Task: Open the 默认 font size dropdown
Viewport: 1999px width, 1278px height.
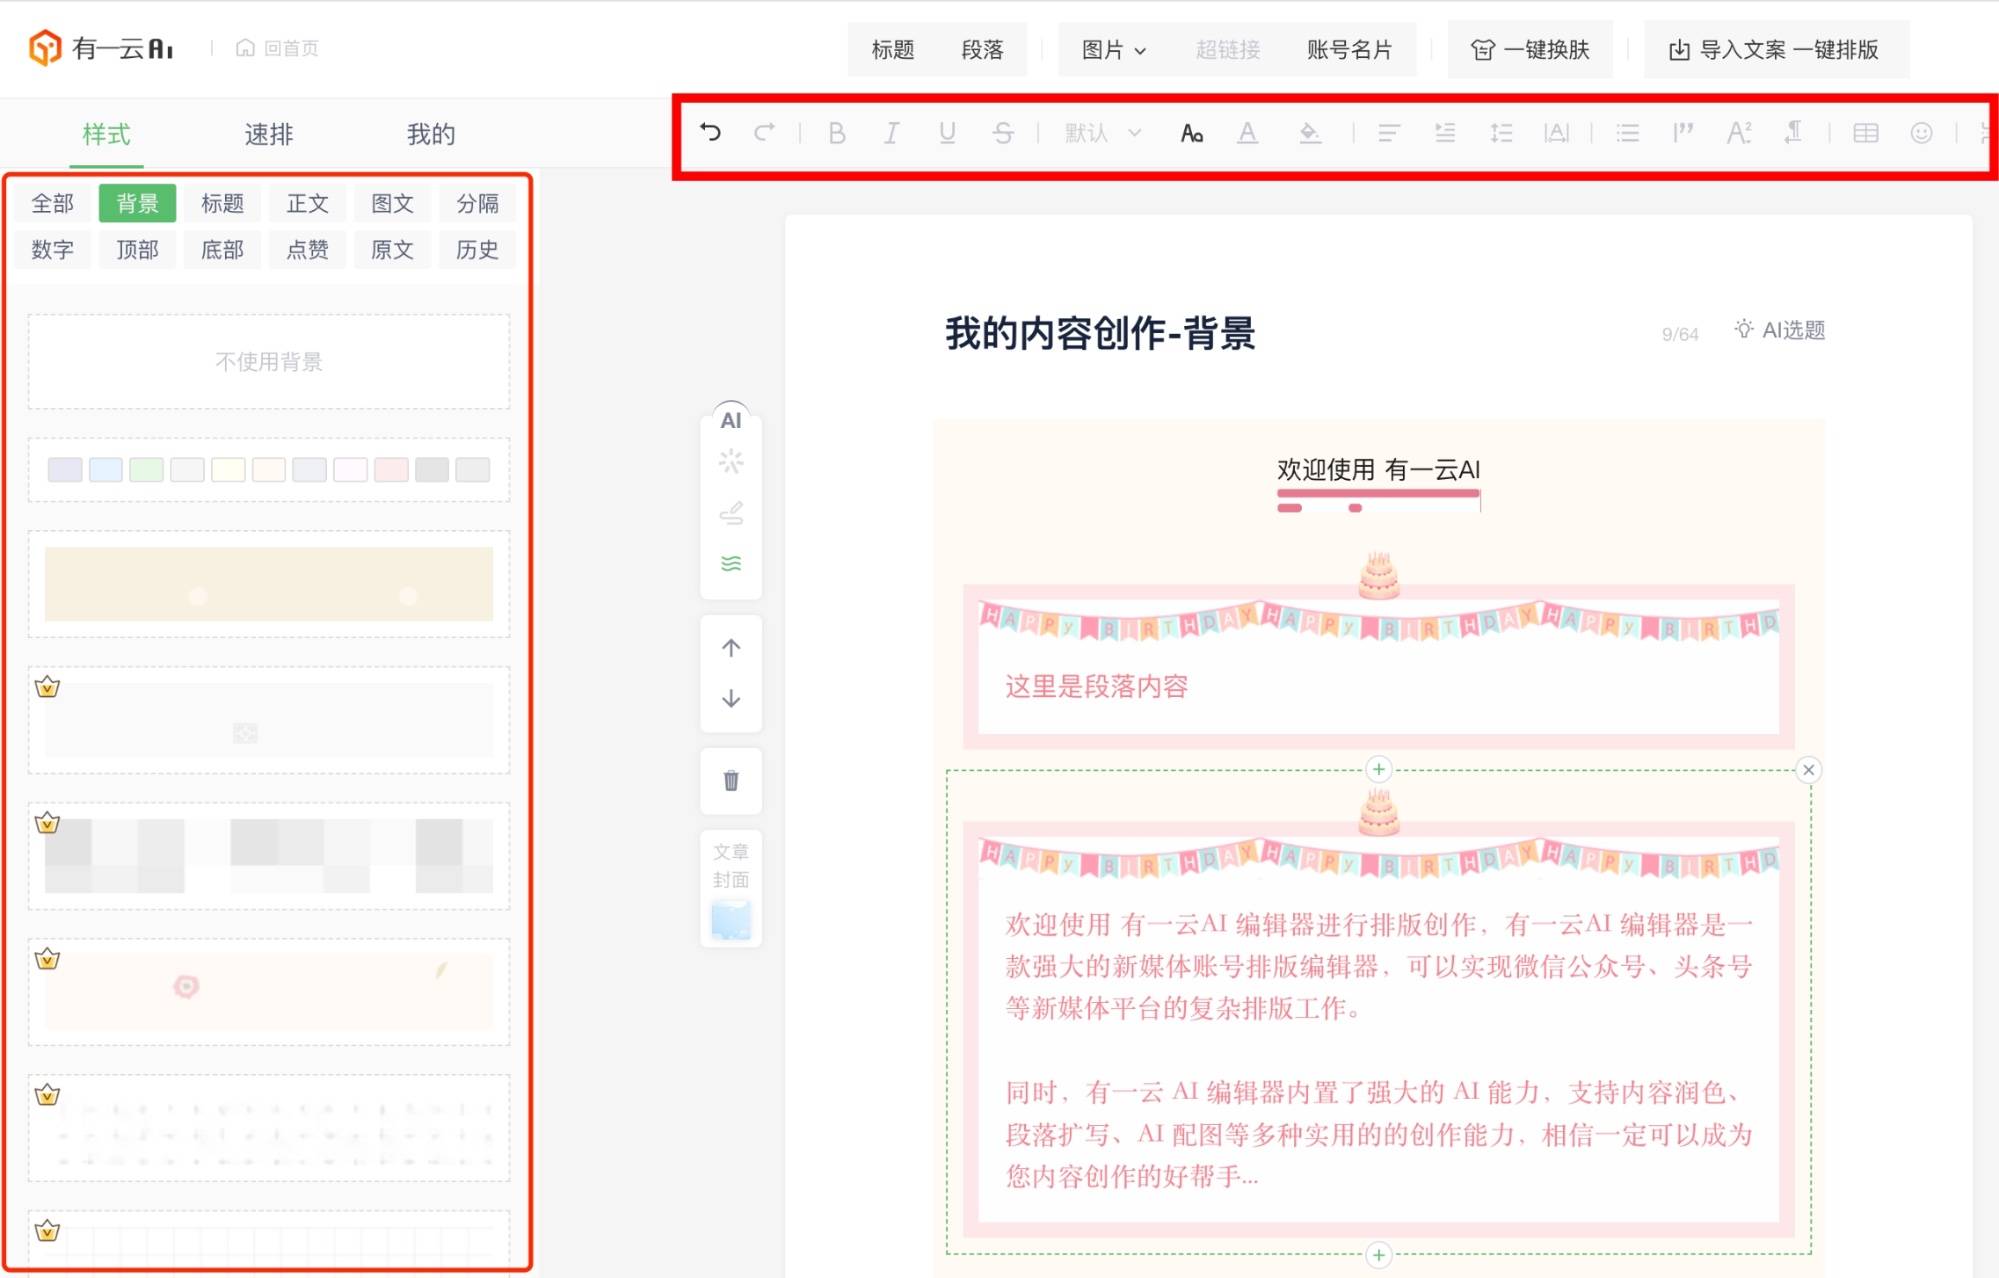Action: point(1103,133)
